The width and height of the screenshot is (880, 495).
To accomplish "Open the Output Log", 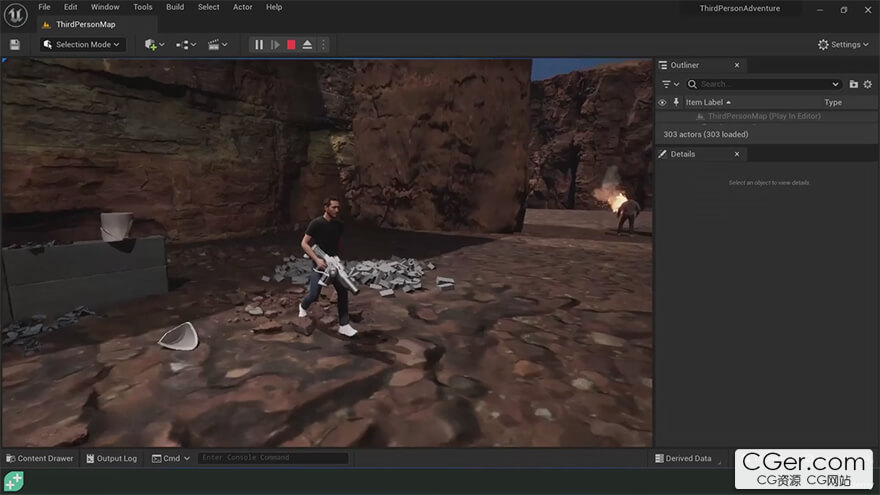I will pos(112,458).
